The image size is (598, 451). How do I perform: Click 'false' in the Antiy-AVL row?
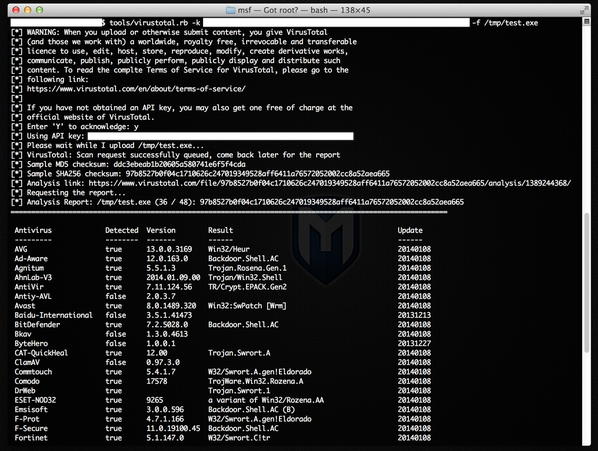(116, 296)
